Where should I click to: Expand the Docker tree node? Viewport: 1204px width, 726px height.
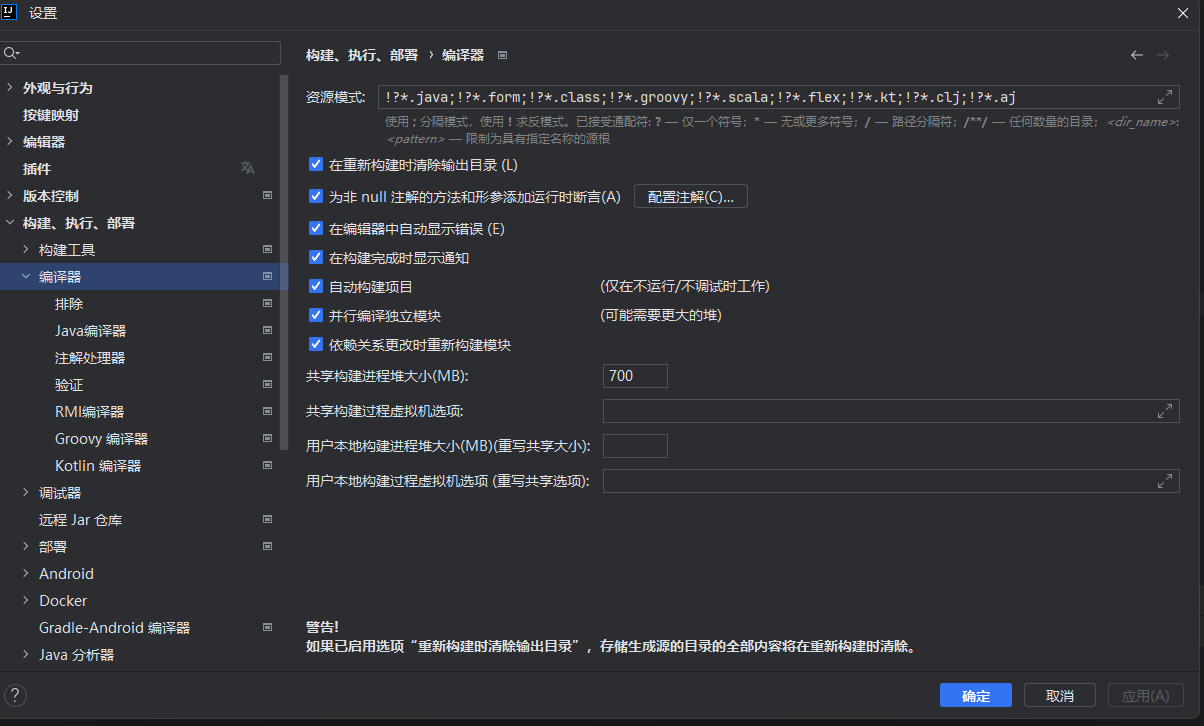pos(26,601)
